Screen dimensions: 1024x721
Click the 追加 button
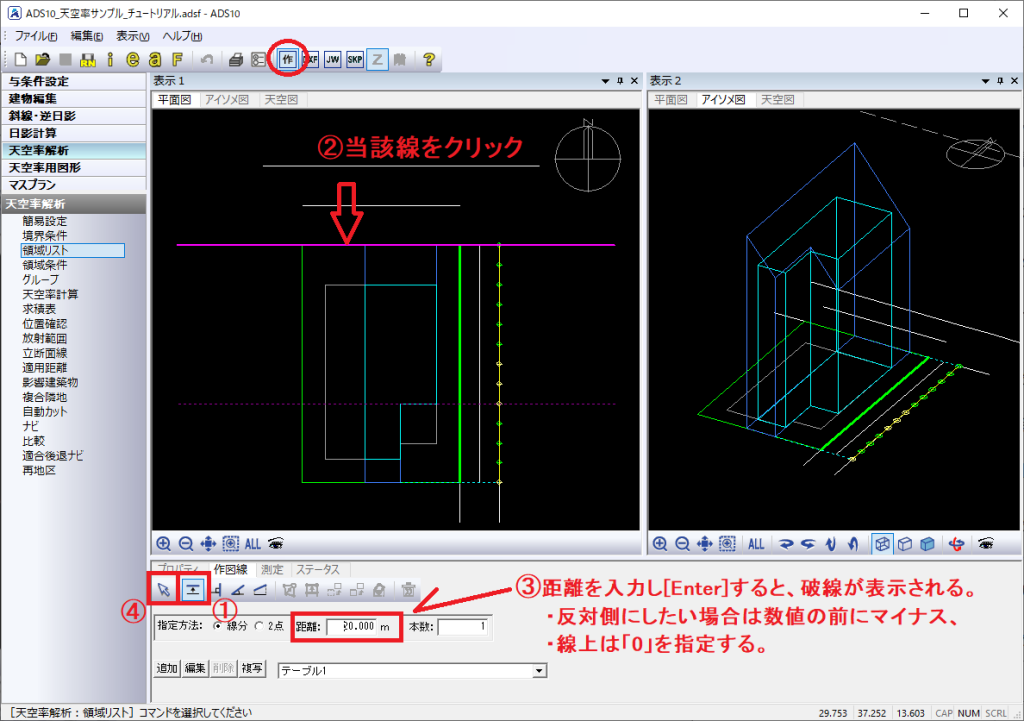point(167,668)
